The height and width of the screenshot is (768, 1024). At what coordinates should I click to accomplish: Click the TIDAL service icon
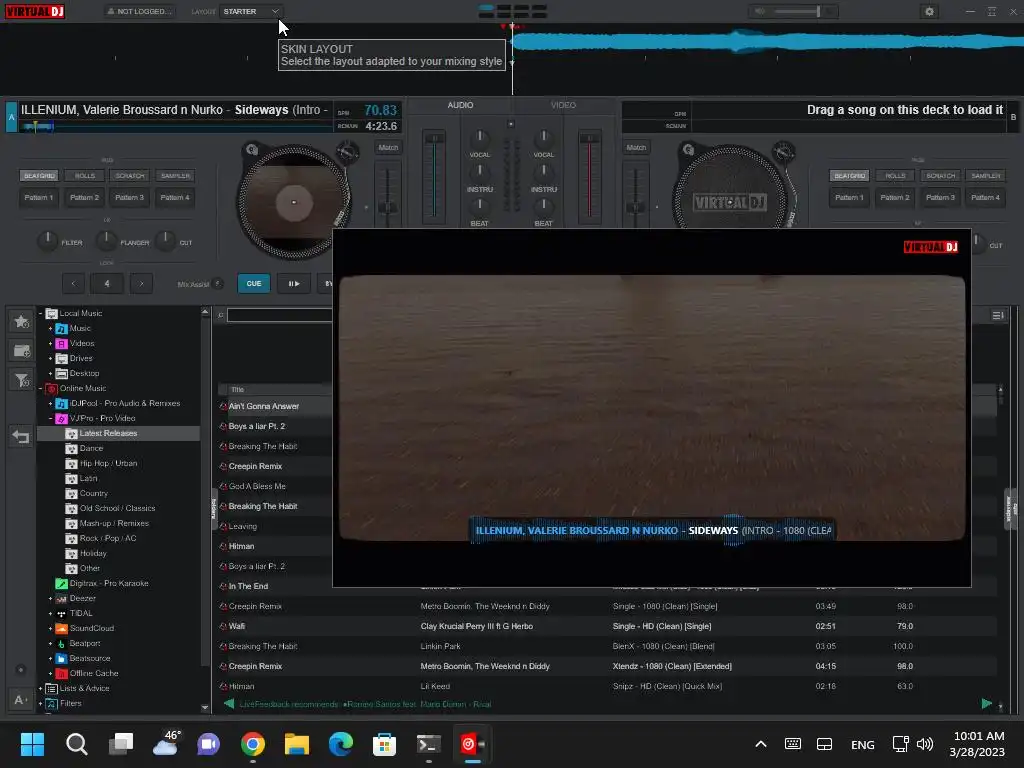point(61,613)
